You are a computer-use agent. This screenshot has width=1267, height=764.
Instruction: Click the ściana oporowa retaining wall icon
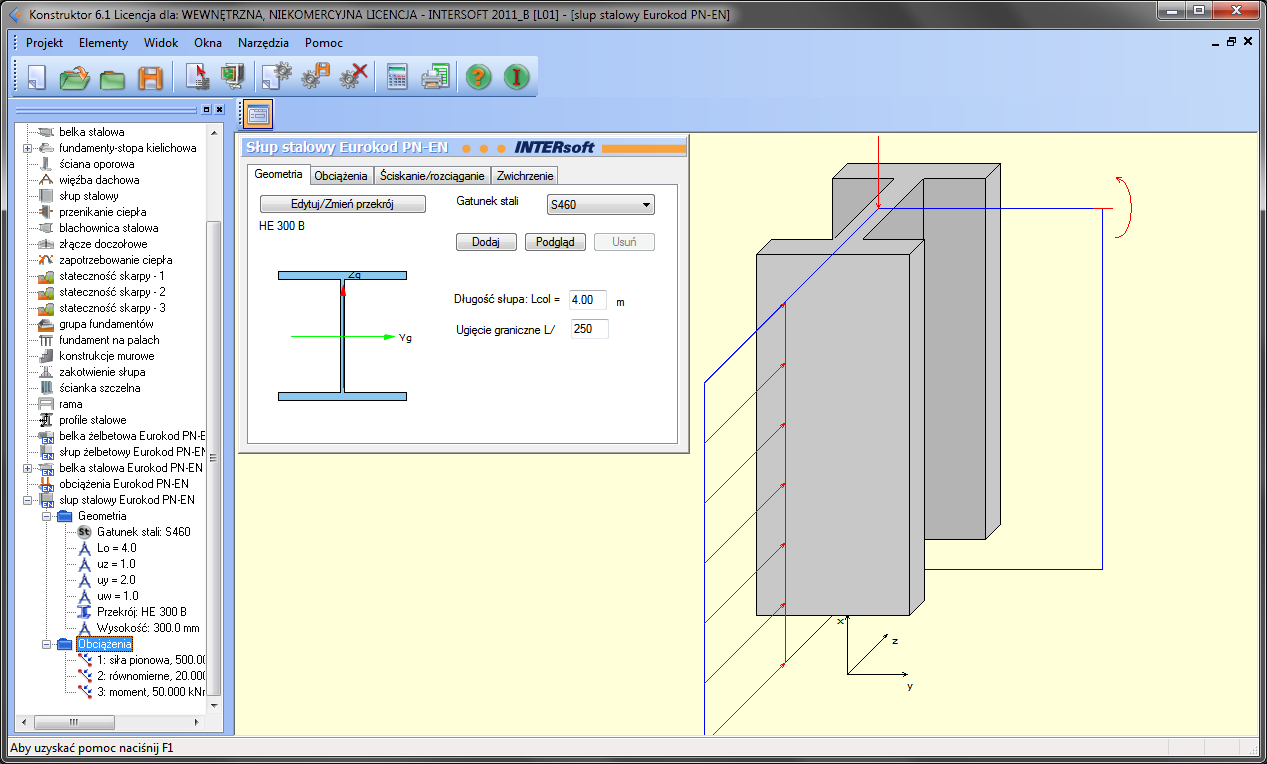click(x=45, y=164)
